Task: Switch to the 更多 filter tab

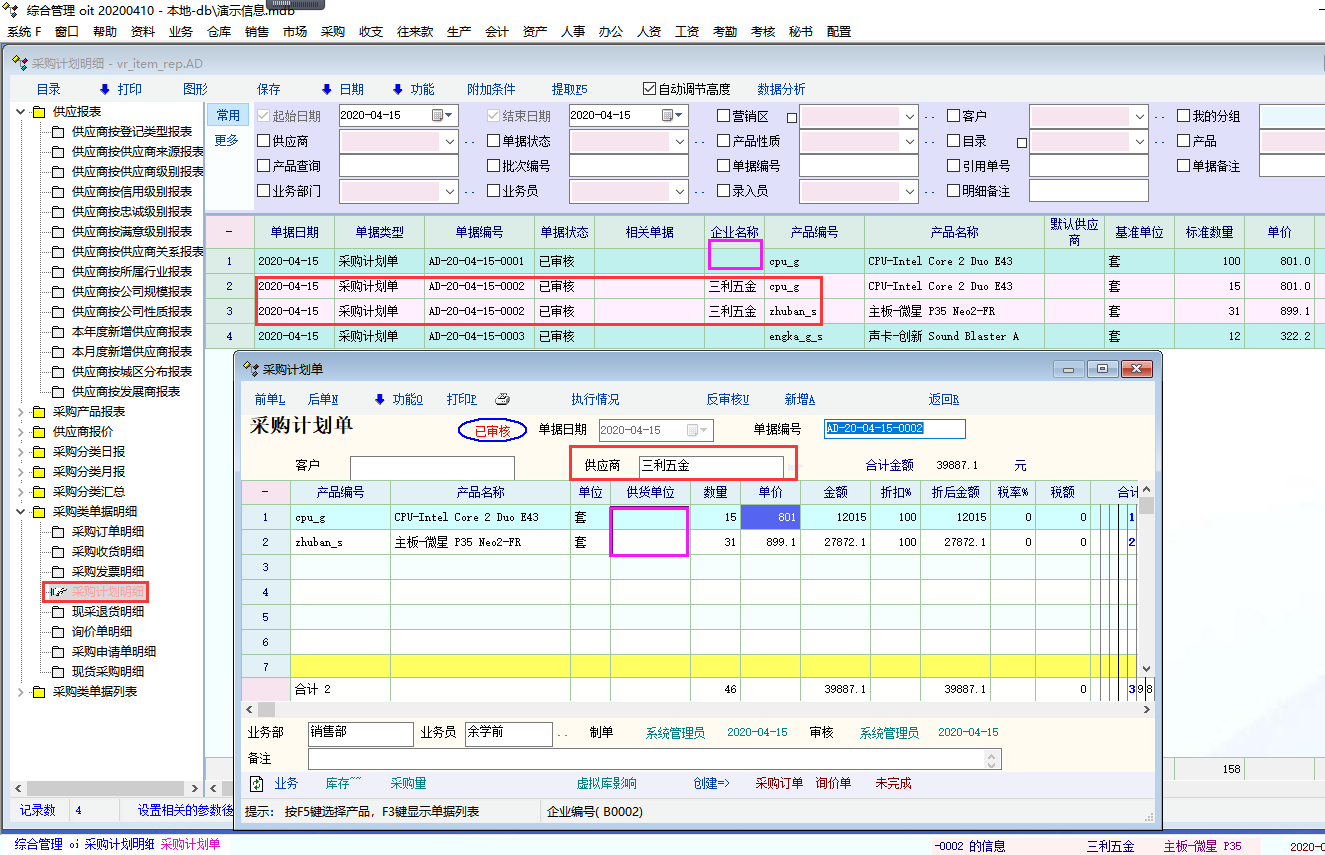Action: click(x=227, y=140)
